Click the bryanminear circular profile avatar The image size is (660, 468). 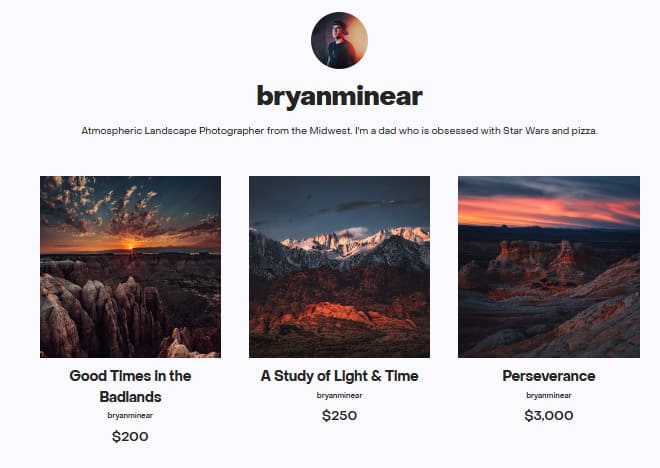click(339, 40)
